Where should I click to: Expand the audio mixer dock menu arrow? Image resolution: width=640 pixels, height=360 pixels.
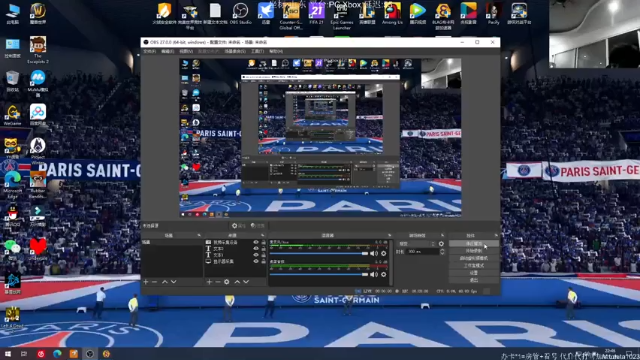tap(389, 236)
